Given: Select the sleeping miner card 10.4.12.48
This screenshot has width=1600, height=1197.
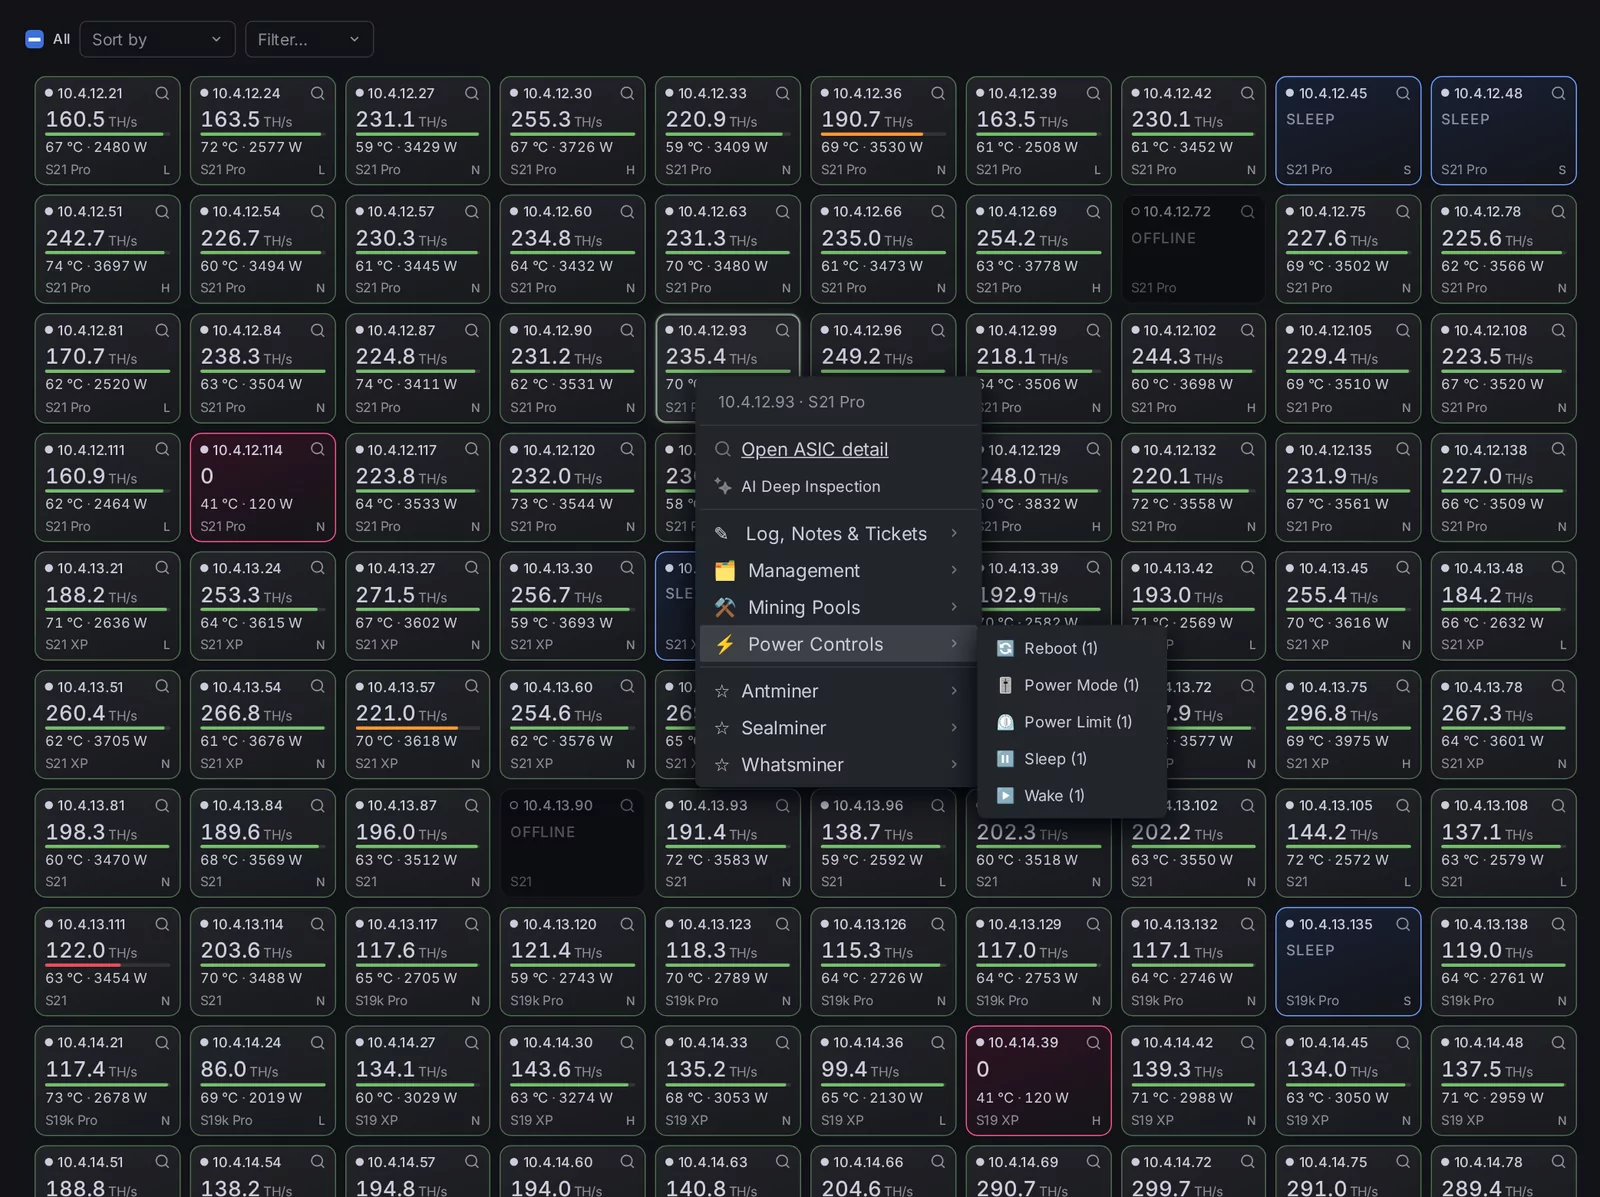Looking at the screenshot, I should point(1503,131).
